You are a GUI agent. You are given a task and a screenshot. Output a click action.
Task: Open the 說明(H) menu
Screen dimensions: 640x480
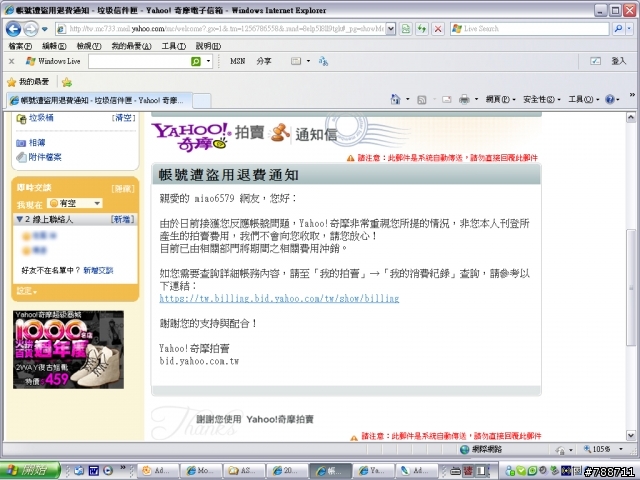point(208,46)
